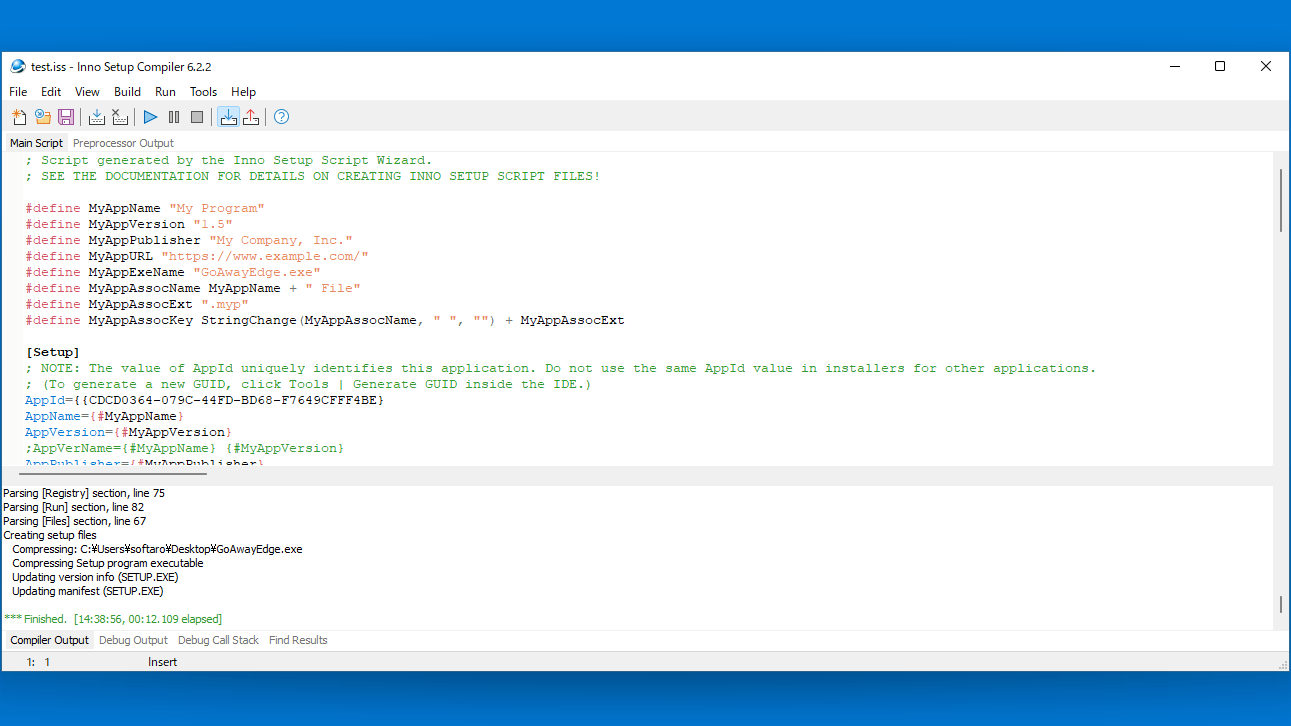
Task: Save the script with the floppy icon
Action: pos(66,117)
